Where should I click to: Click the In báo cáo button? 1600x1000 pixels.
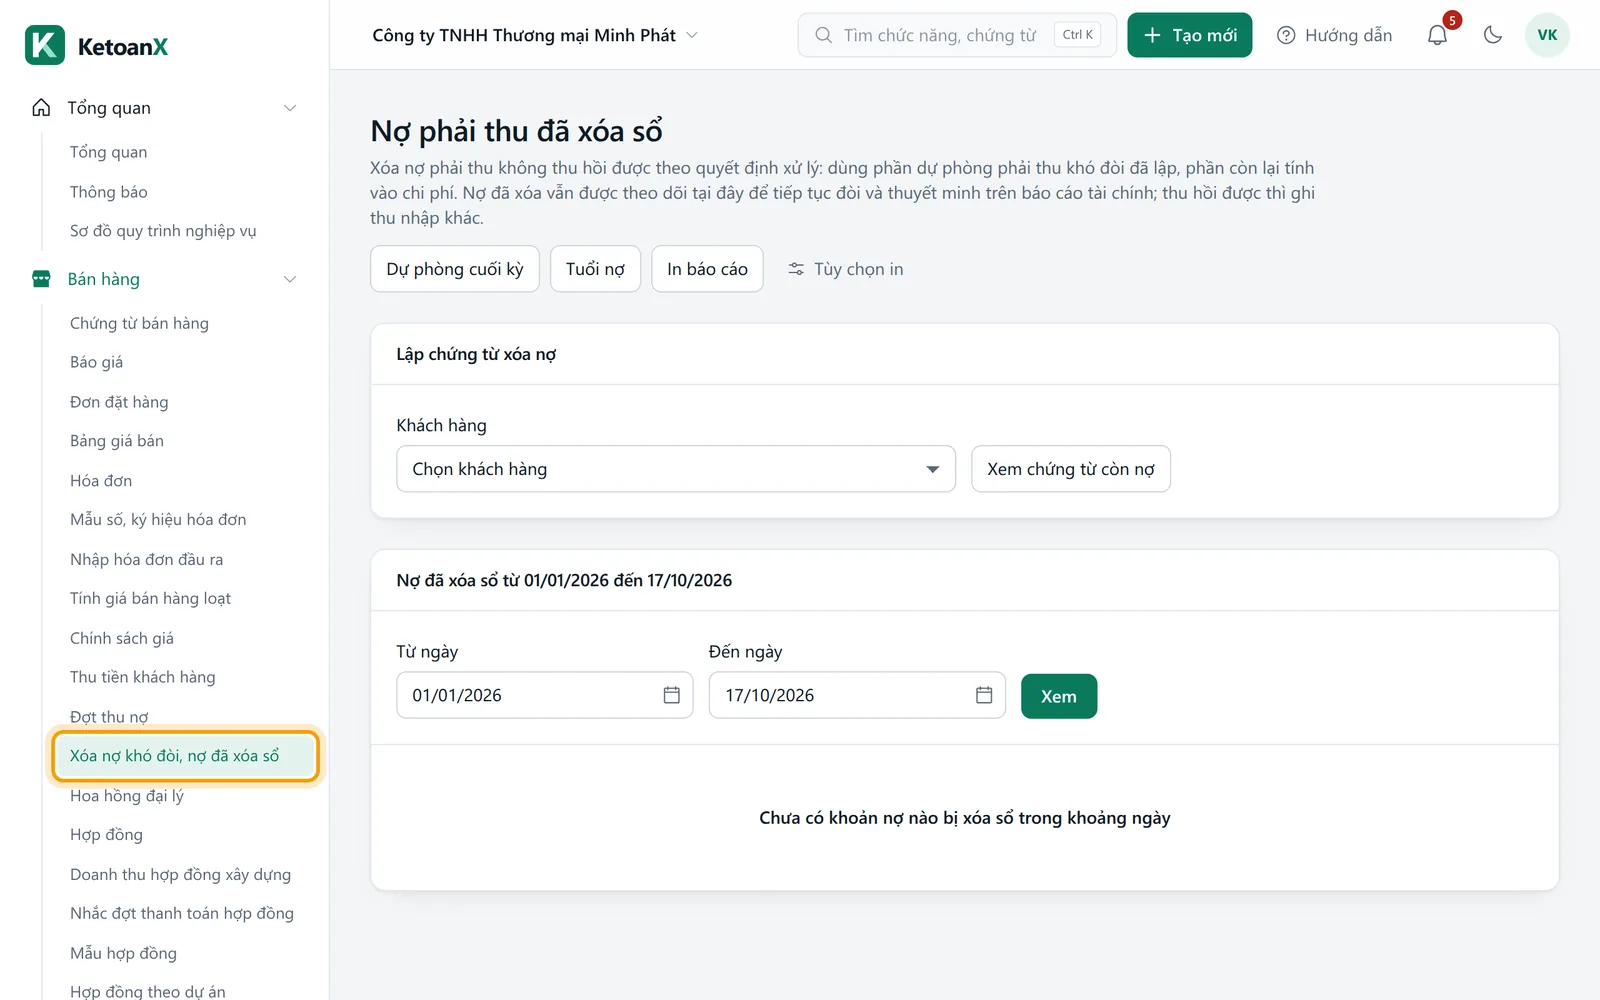point(707,269)
